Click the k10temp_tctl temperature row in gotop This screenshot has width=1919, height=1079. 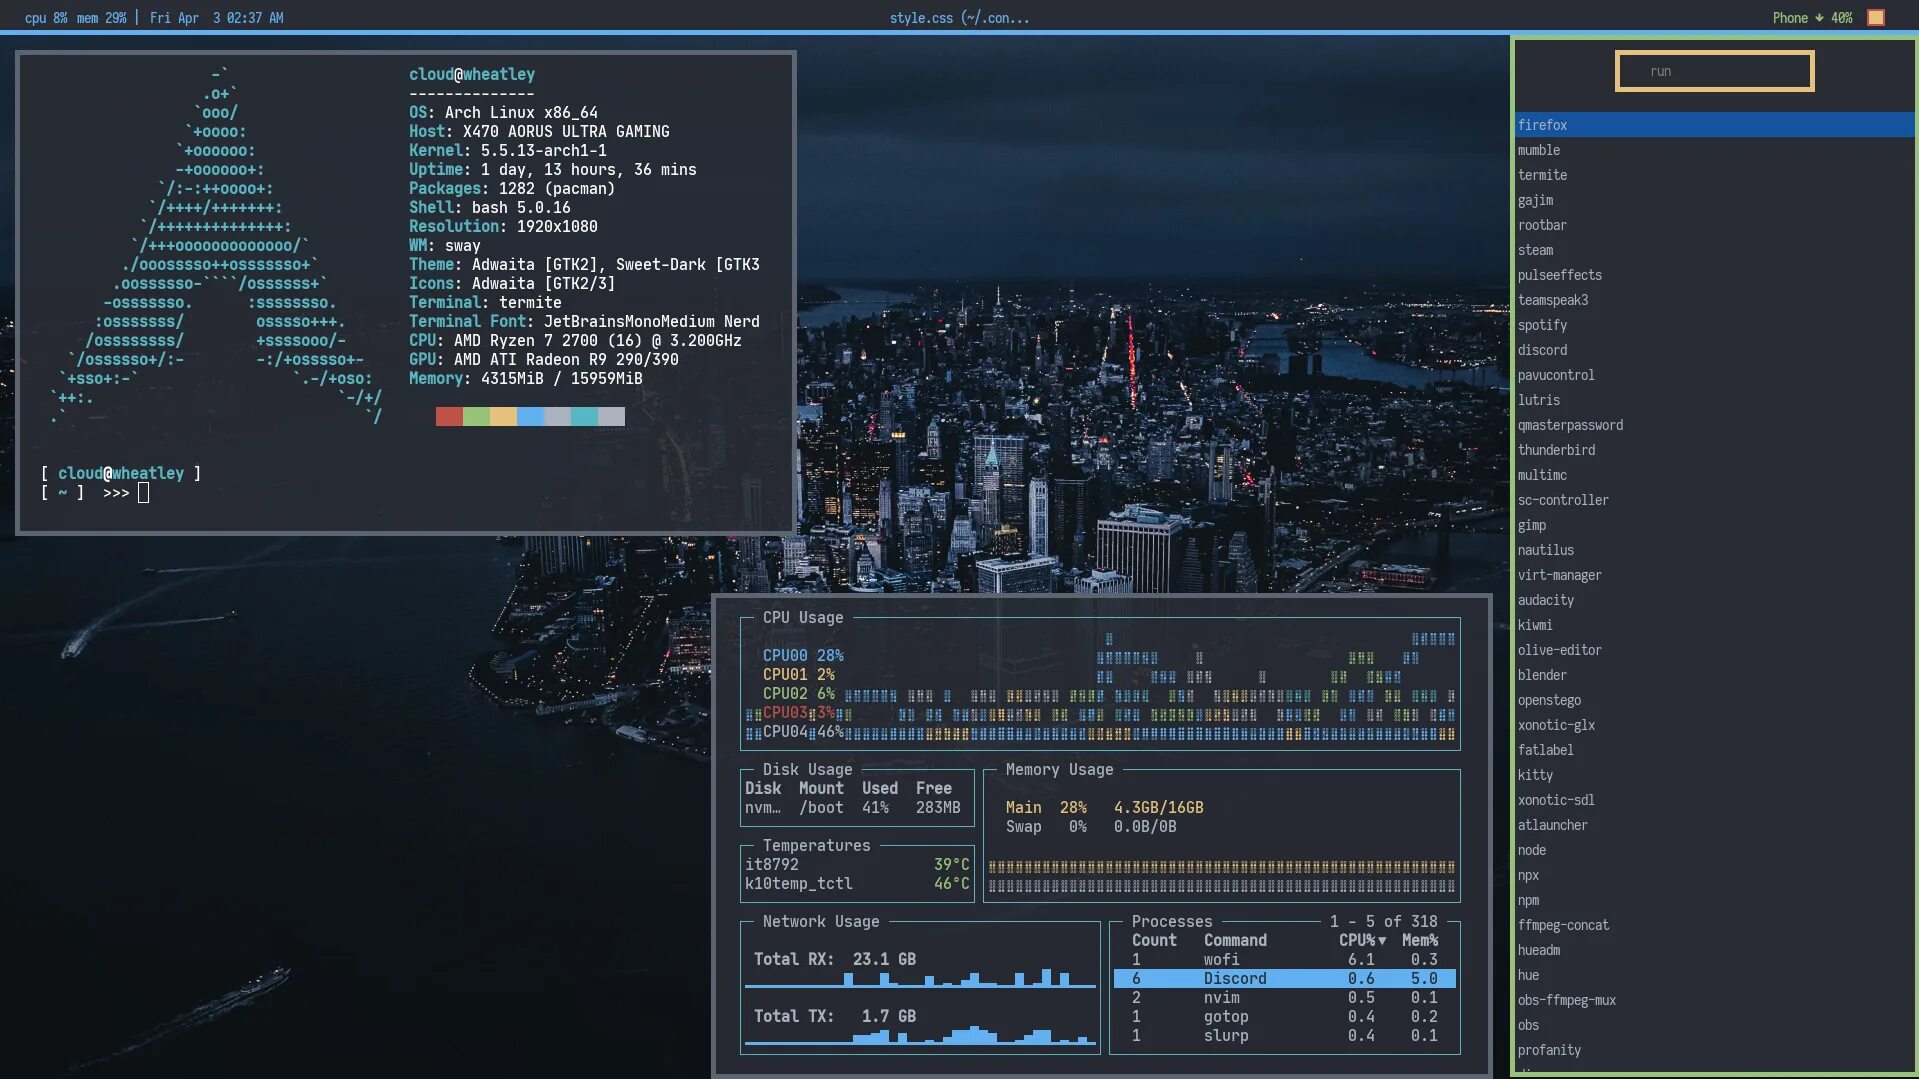pyautogui.click(x=857, y=884)
